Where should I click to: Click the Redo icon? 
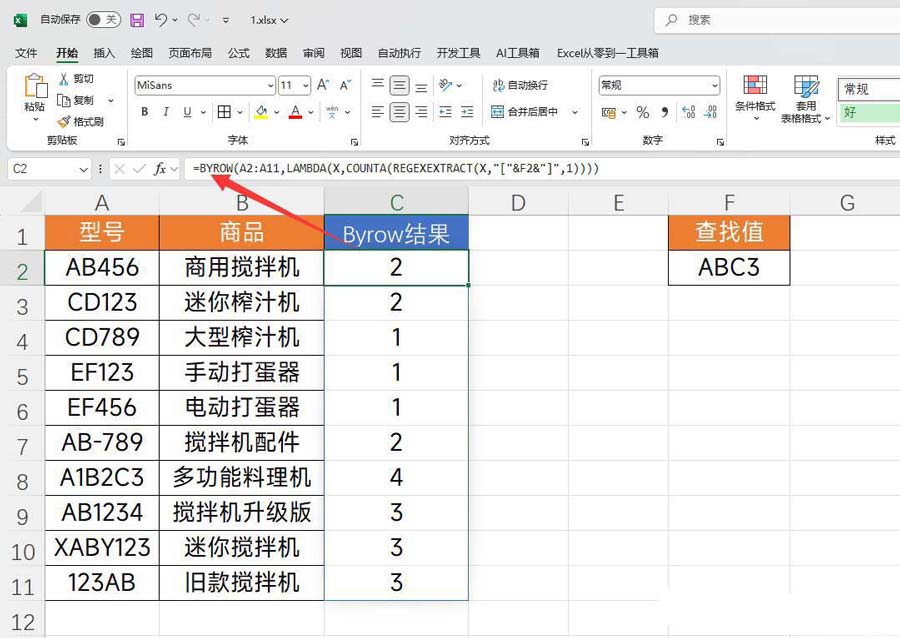coord(193,20)
